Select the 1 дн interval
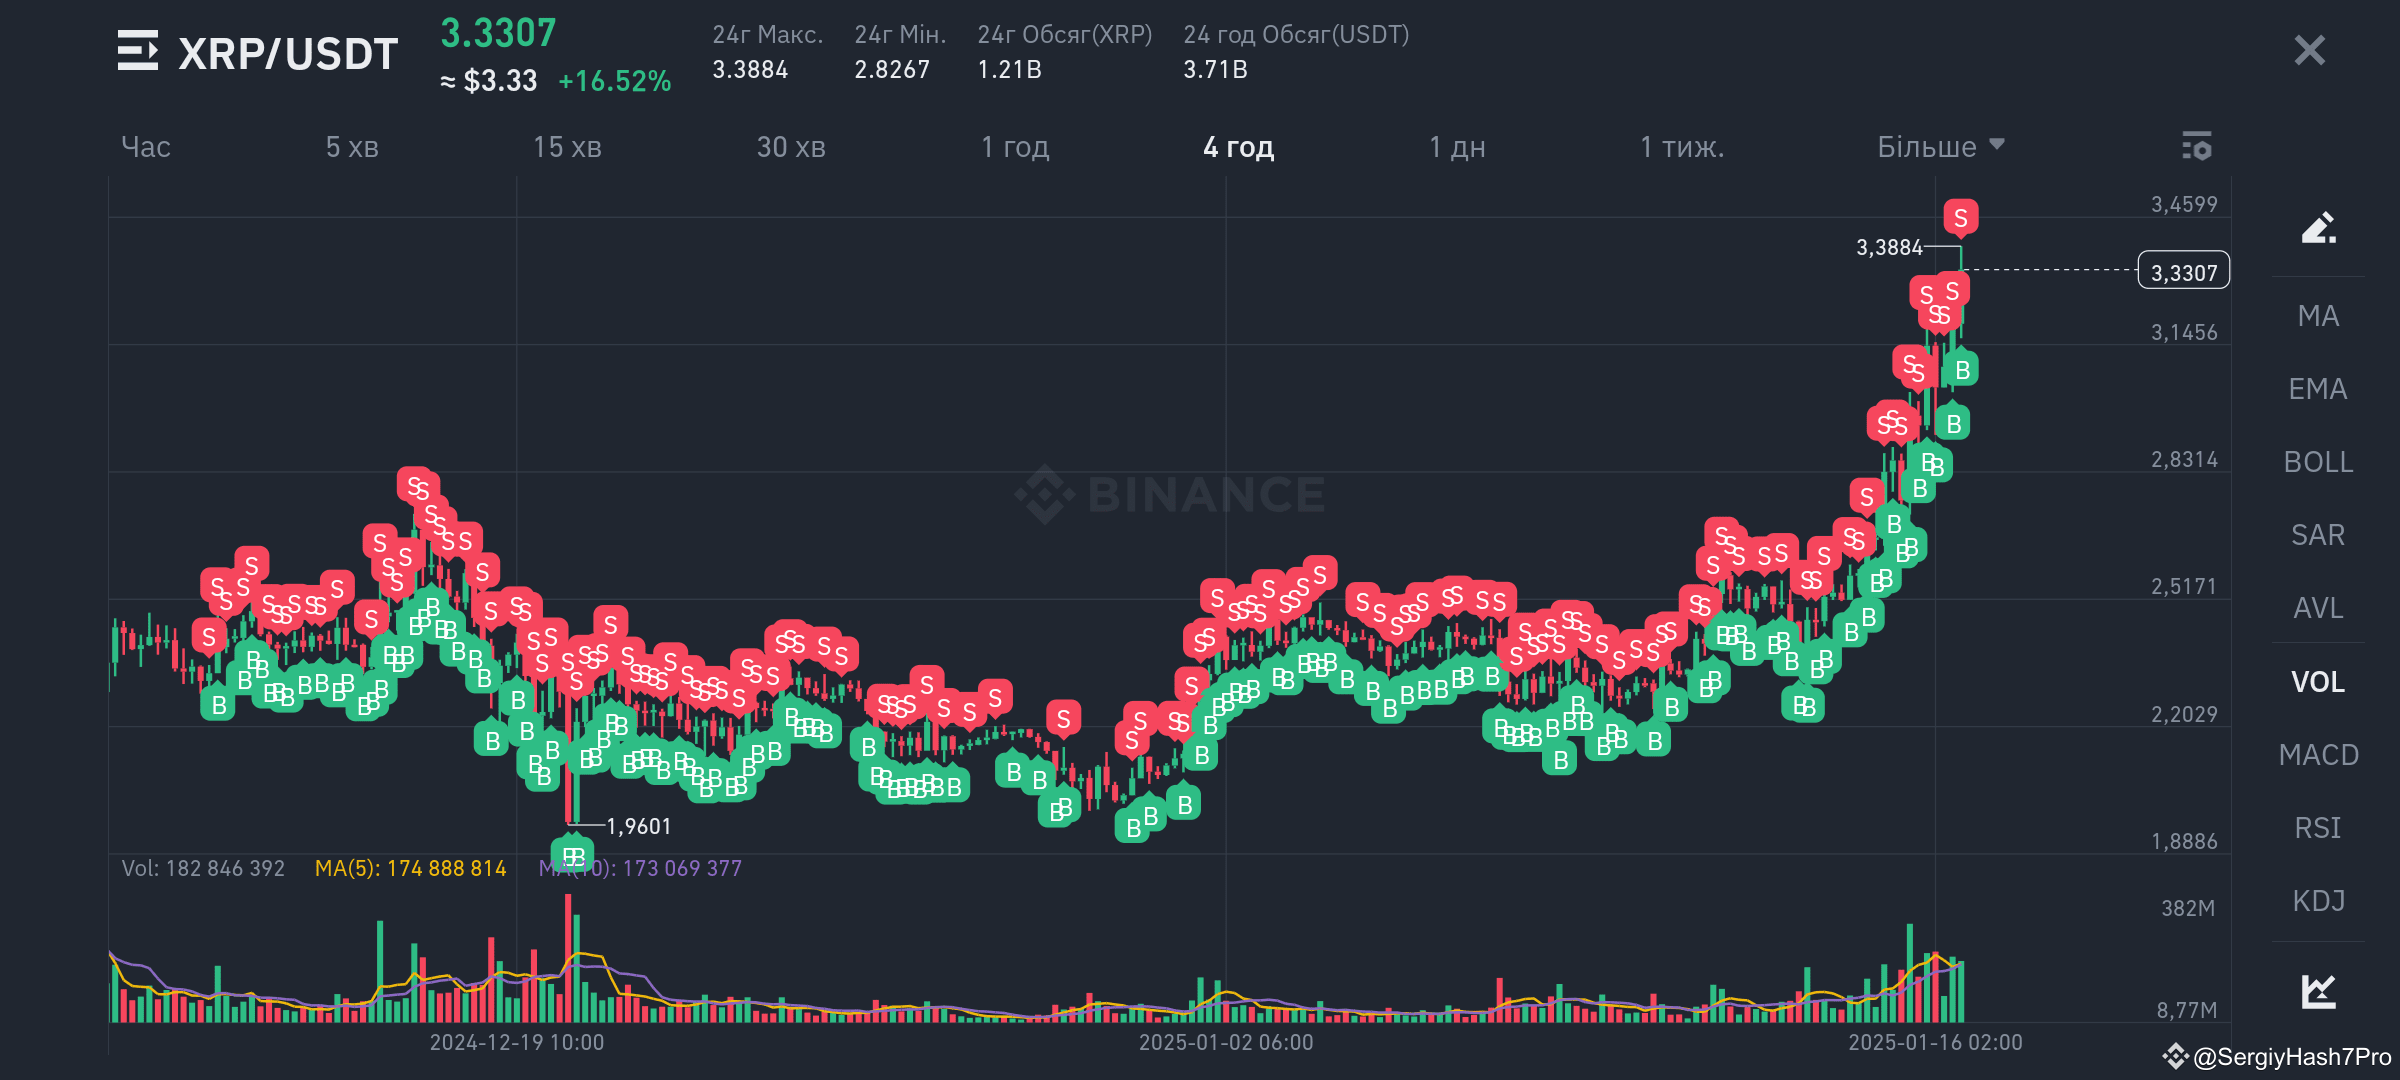Image resolution: width=2400 pixels, height=1080 pixels. tap(1457, 147)
